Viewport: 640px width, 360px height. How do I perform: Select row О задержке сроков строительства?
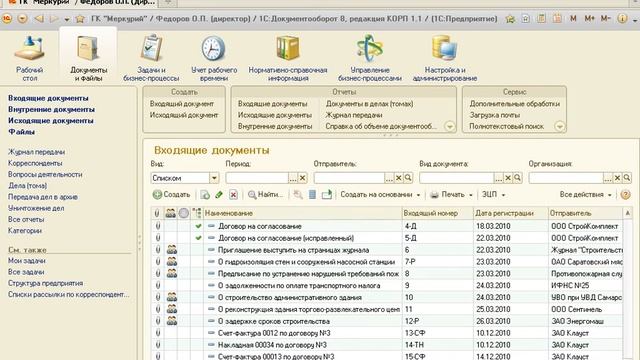coord(387,321)
